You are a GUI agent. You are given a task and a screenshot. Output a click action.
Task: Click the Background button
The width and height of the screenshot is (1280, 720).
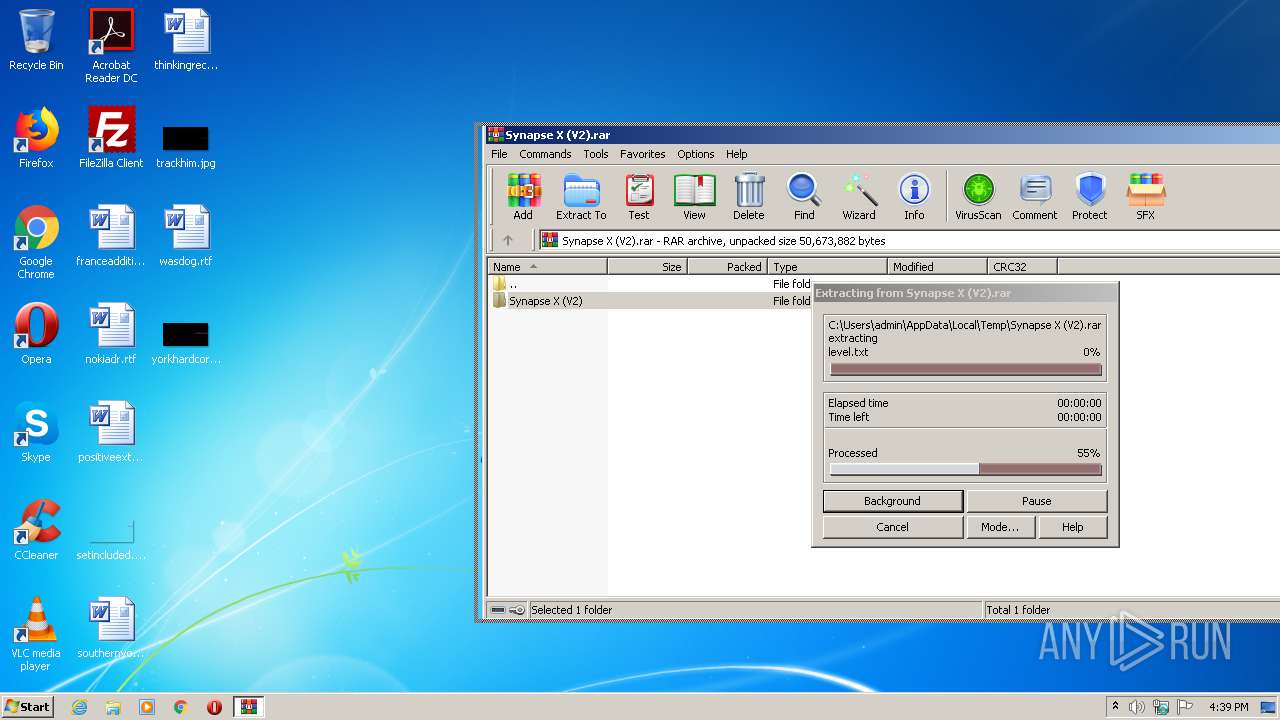(892, 501)
